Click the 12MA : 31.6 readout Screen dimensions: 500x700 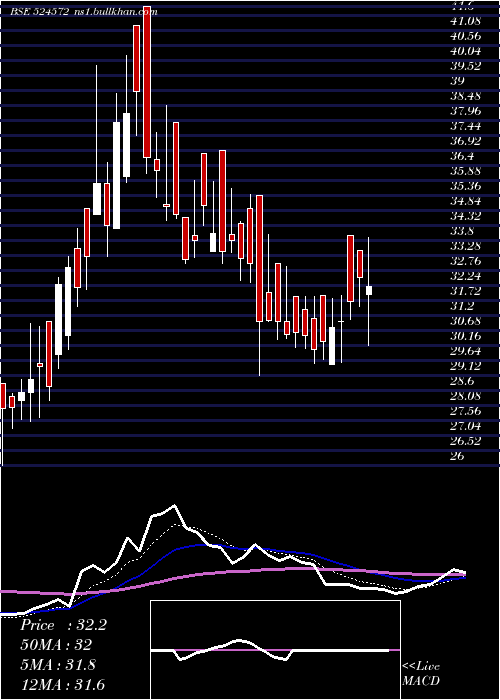(x=62, y=684)
